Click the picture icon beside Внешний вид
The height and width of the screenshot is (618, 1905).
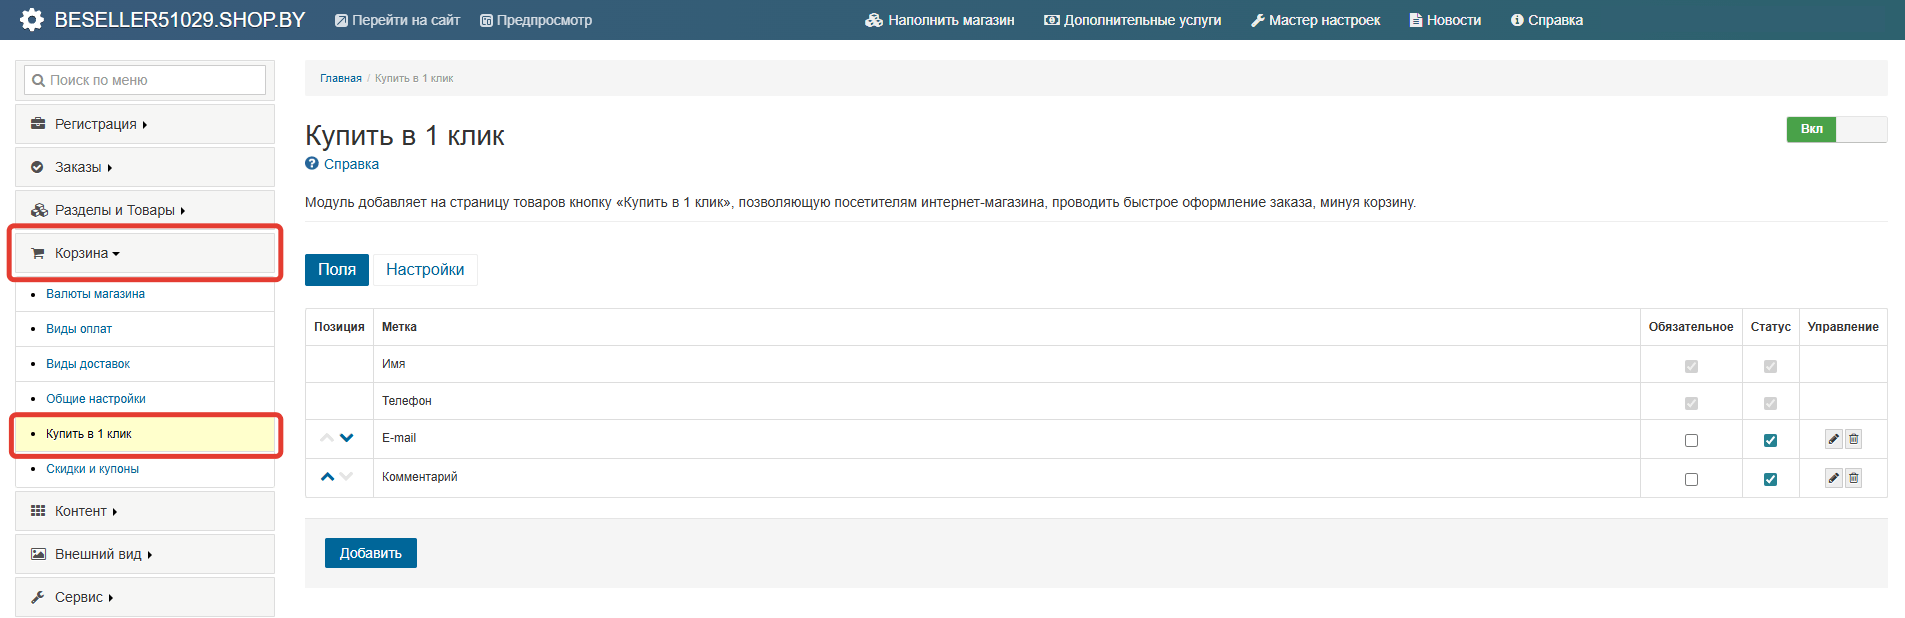38,554
